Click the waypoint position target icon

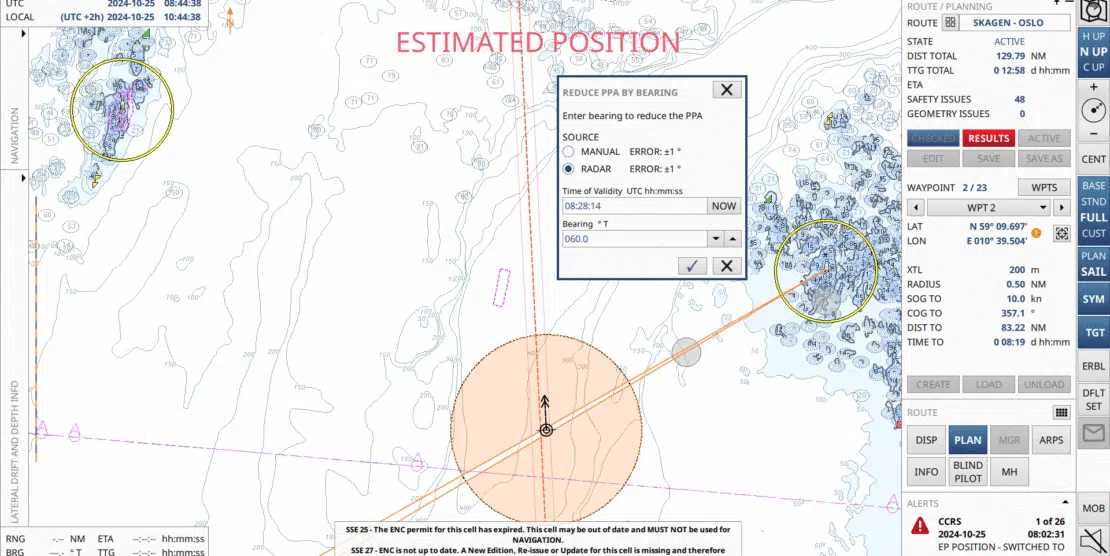[1061, 233]
